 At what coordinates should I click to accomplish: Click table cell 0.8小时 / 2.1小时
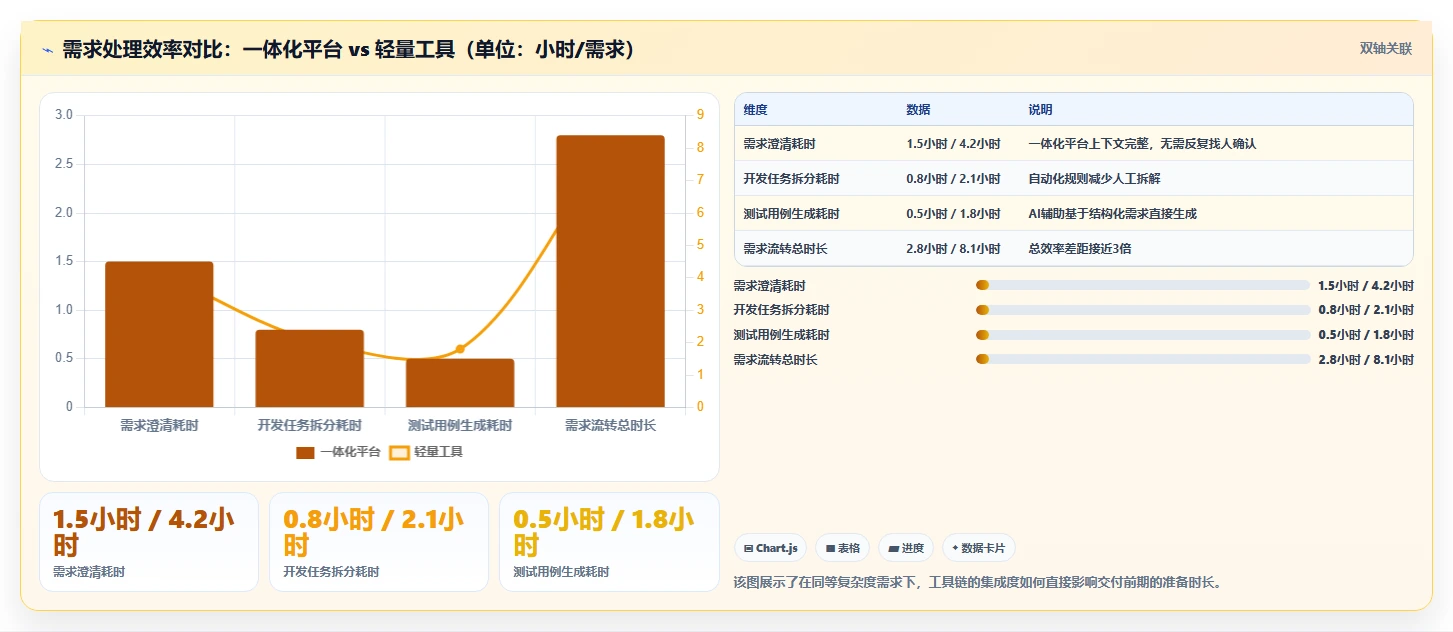953,179
